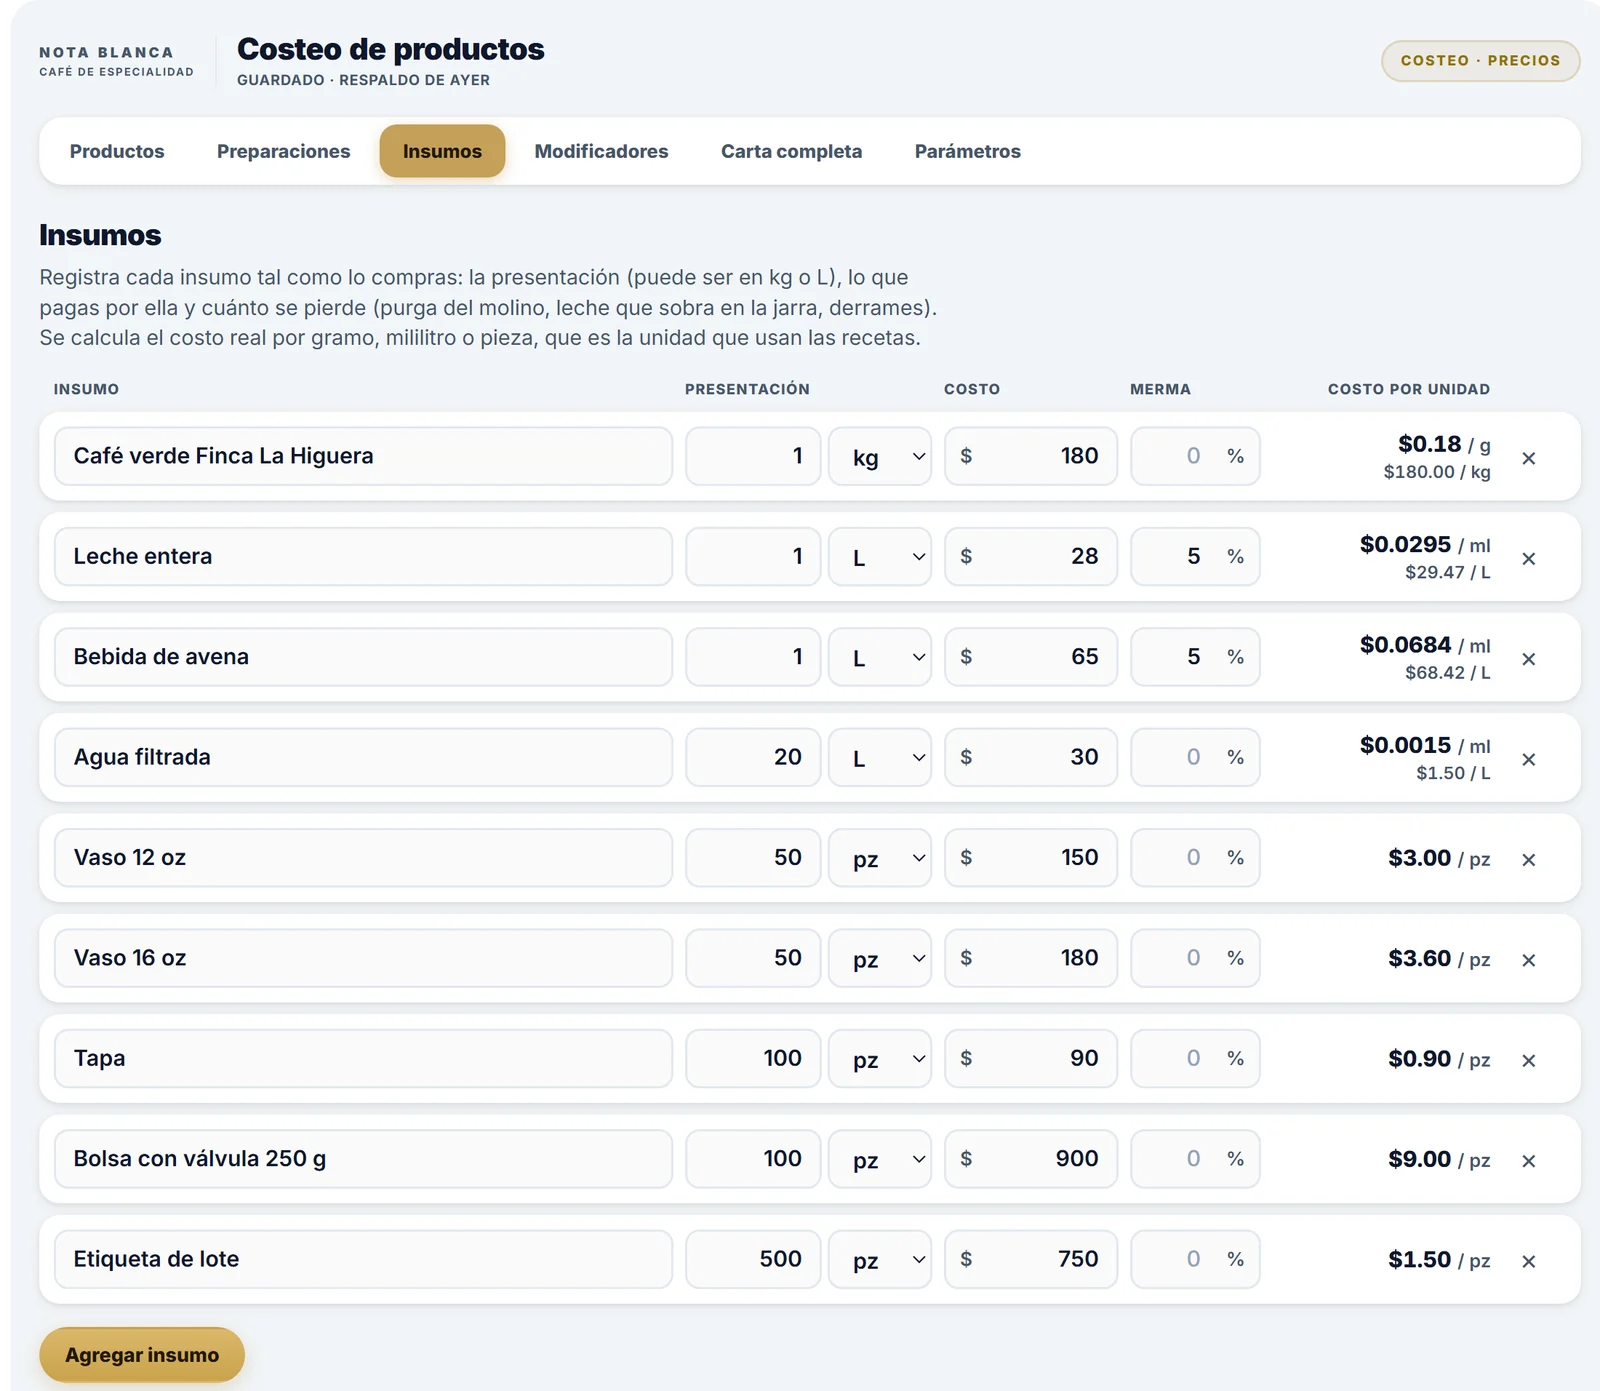Click the Costeo · Precios badge
The height and width of the screenshot is (1391, 1600).
1480,61
